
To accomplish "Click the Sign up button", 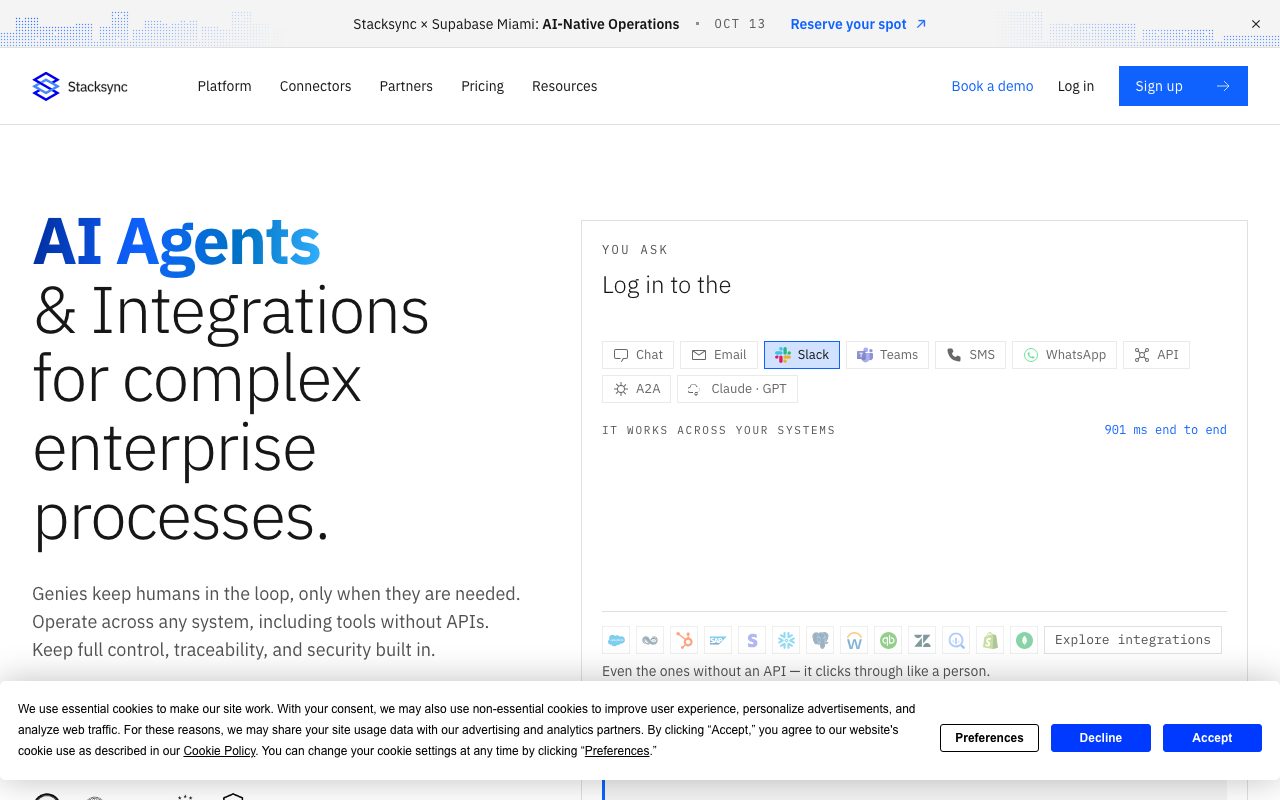I will 1183,86.
